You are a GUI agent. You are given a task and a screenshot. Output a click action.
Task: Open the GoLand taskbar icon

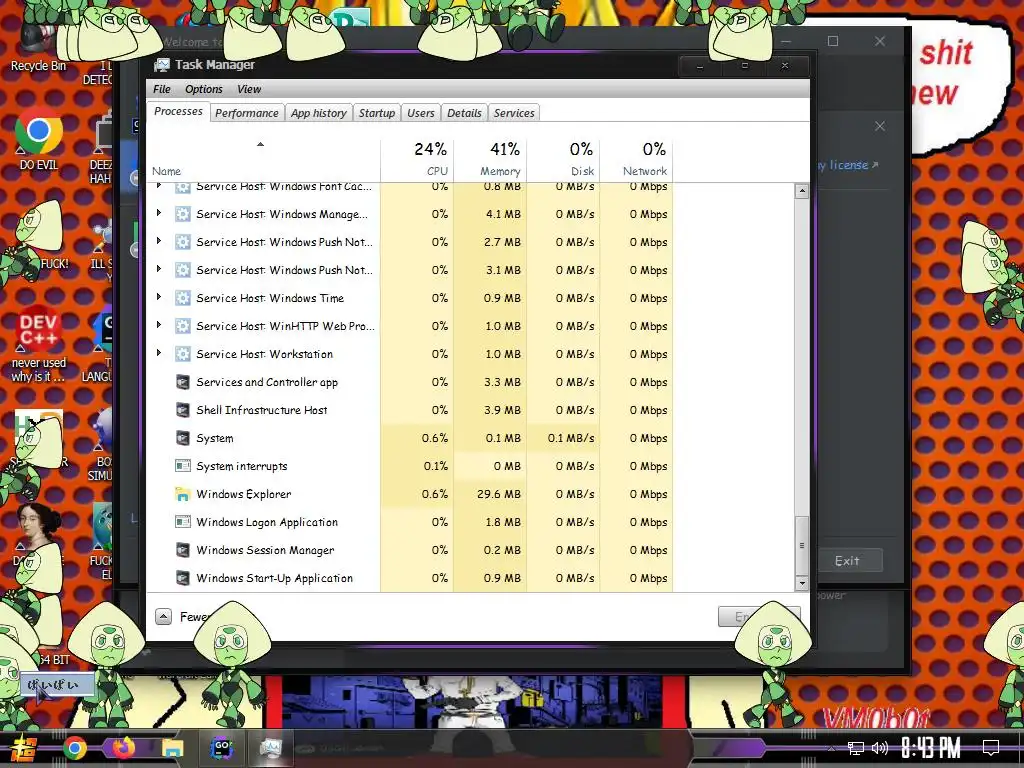coord(222,748)
